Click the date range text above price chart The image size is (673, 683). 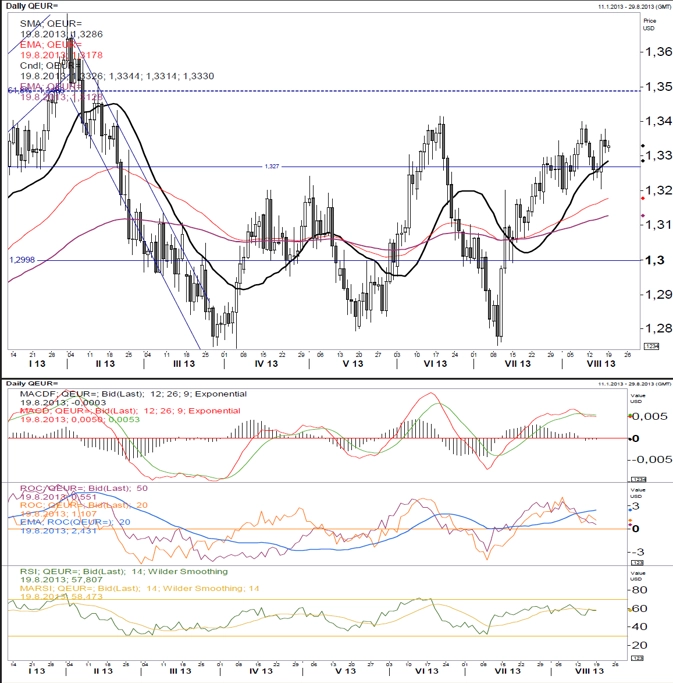tap(634, 7)
